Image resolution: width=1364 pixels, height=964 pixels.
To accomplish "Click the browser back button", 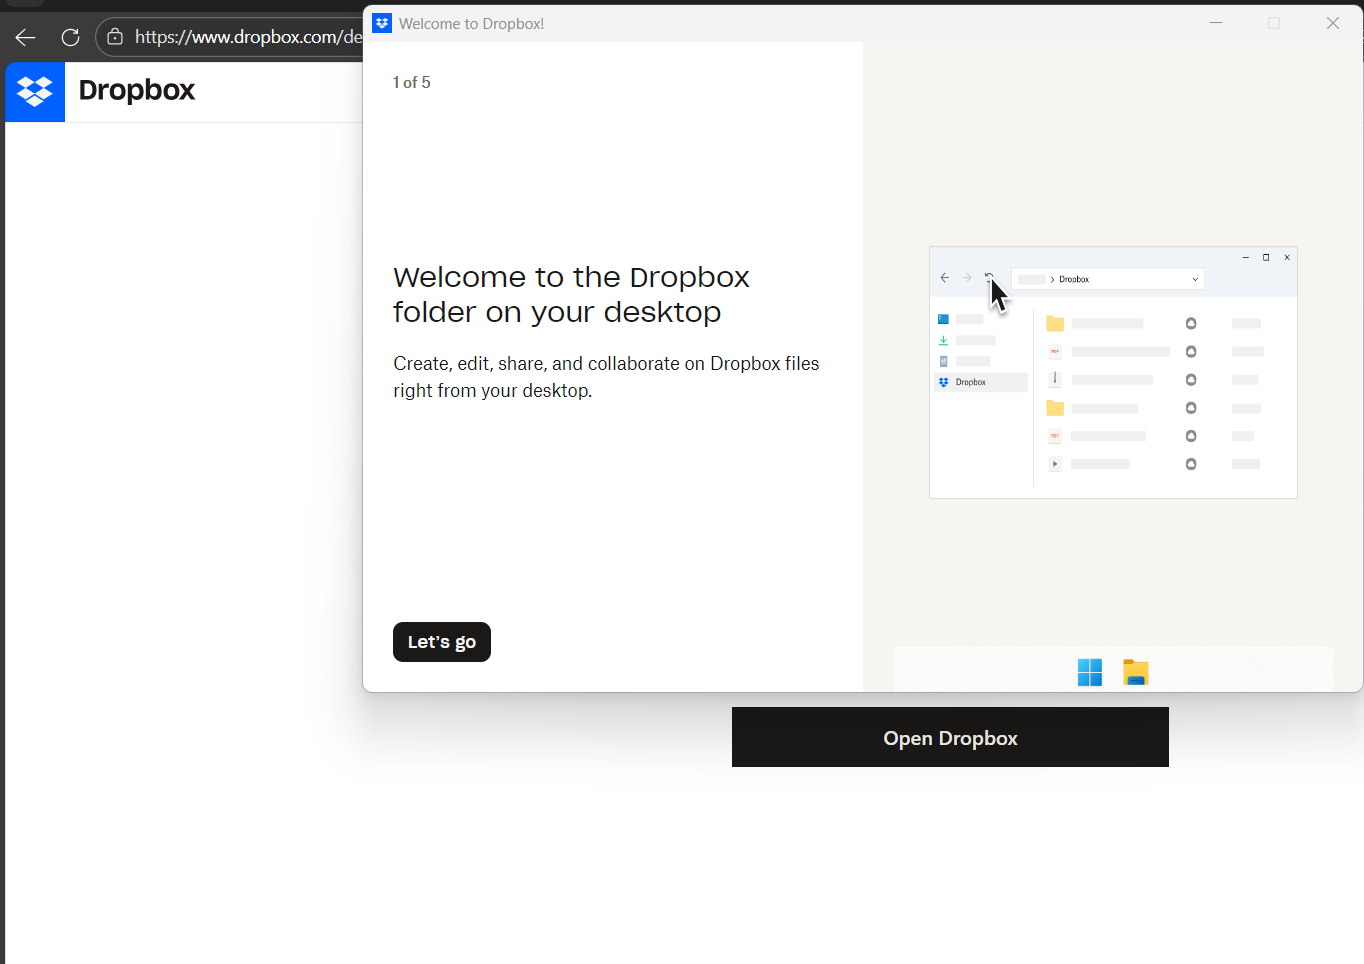I will tap(24, 37).
